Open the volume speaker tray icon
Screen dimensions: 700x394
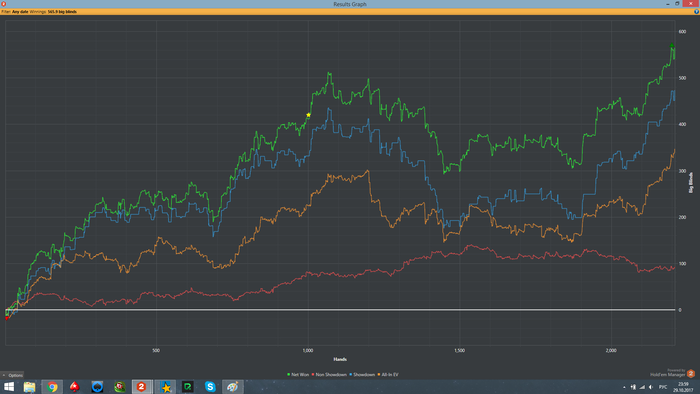click(651, 387)
